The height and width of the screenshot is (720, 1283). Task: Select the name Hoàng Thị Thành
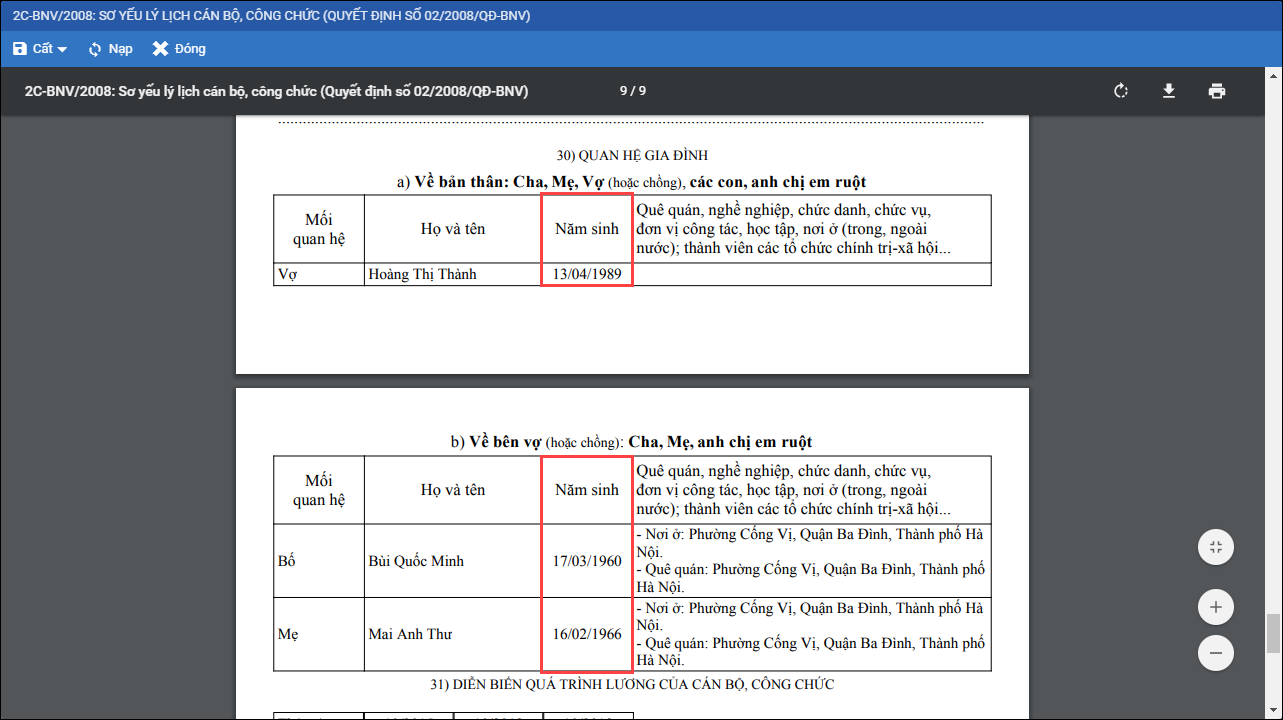click(x=422, y=274)
